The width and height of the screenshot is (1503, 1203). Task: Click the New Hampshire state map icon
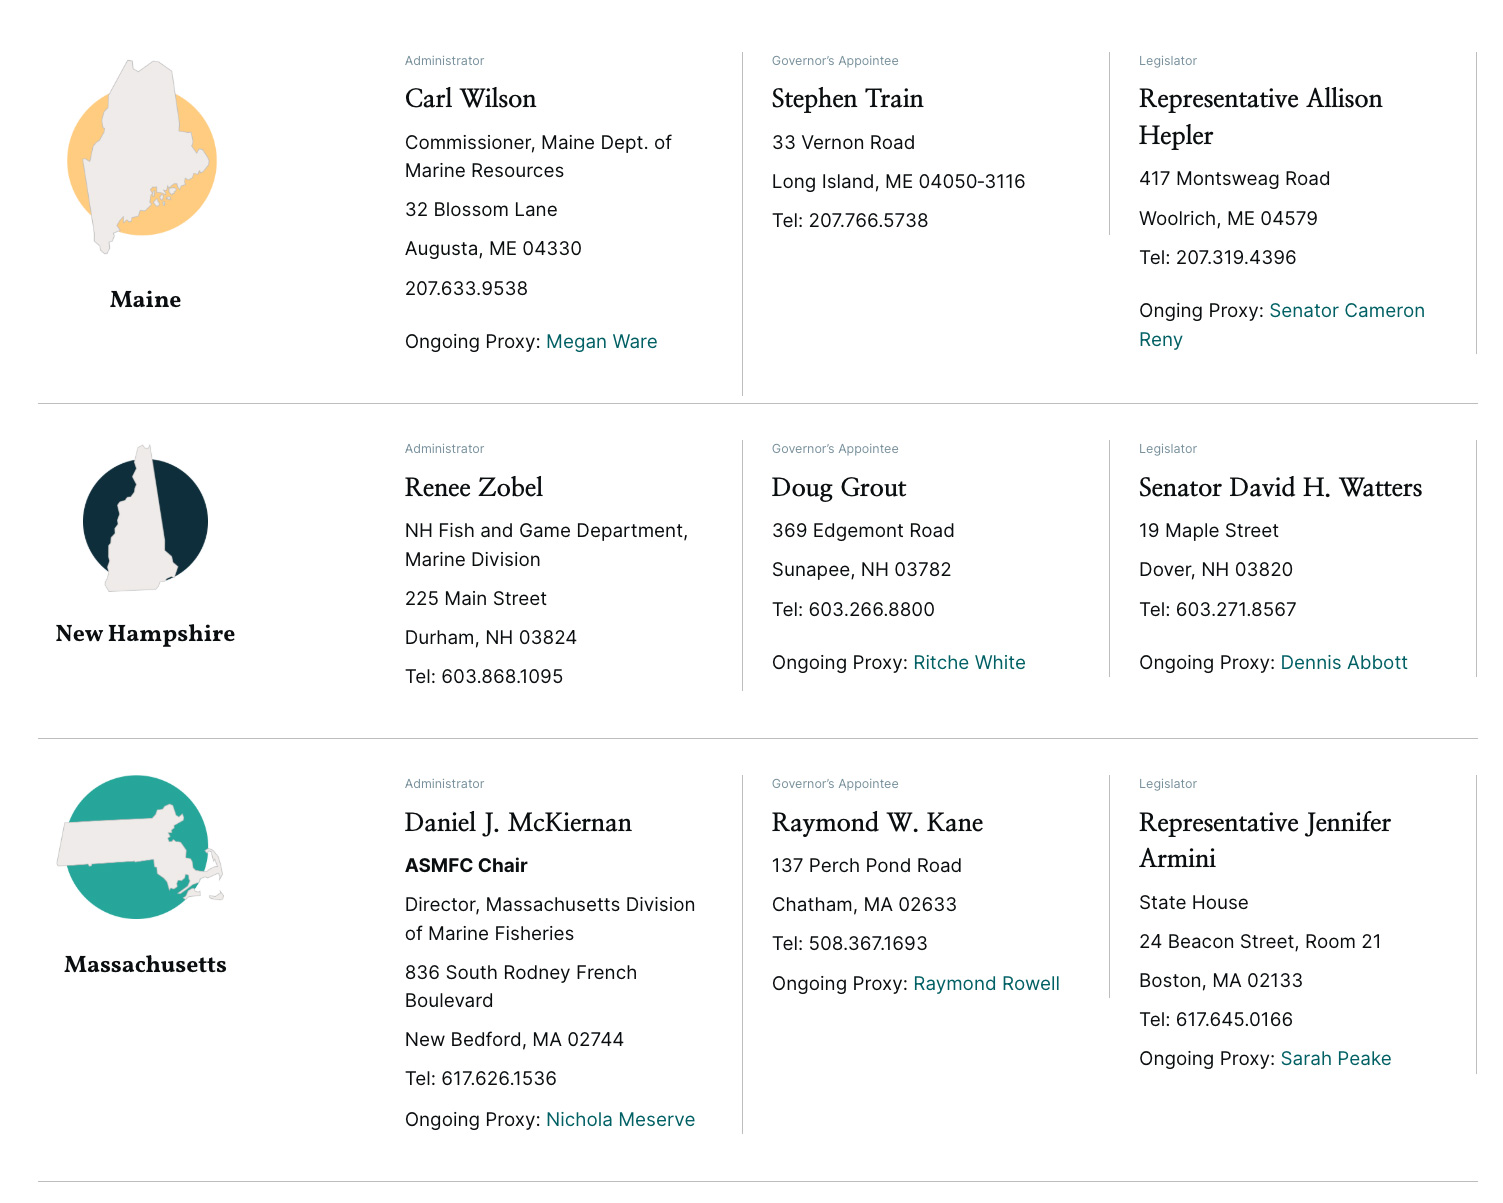coord(145,520)
